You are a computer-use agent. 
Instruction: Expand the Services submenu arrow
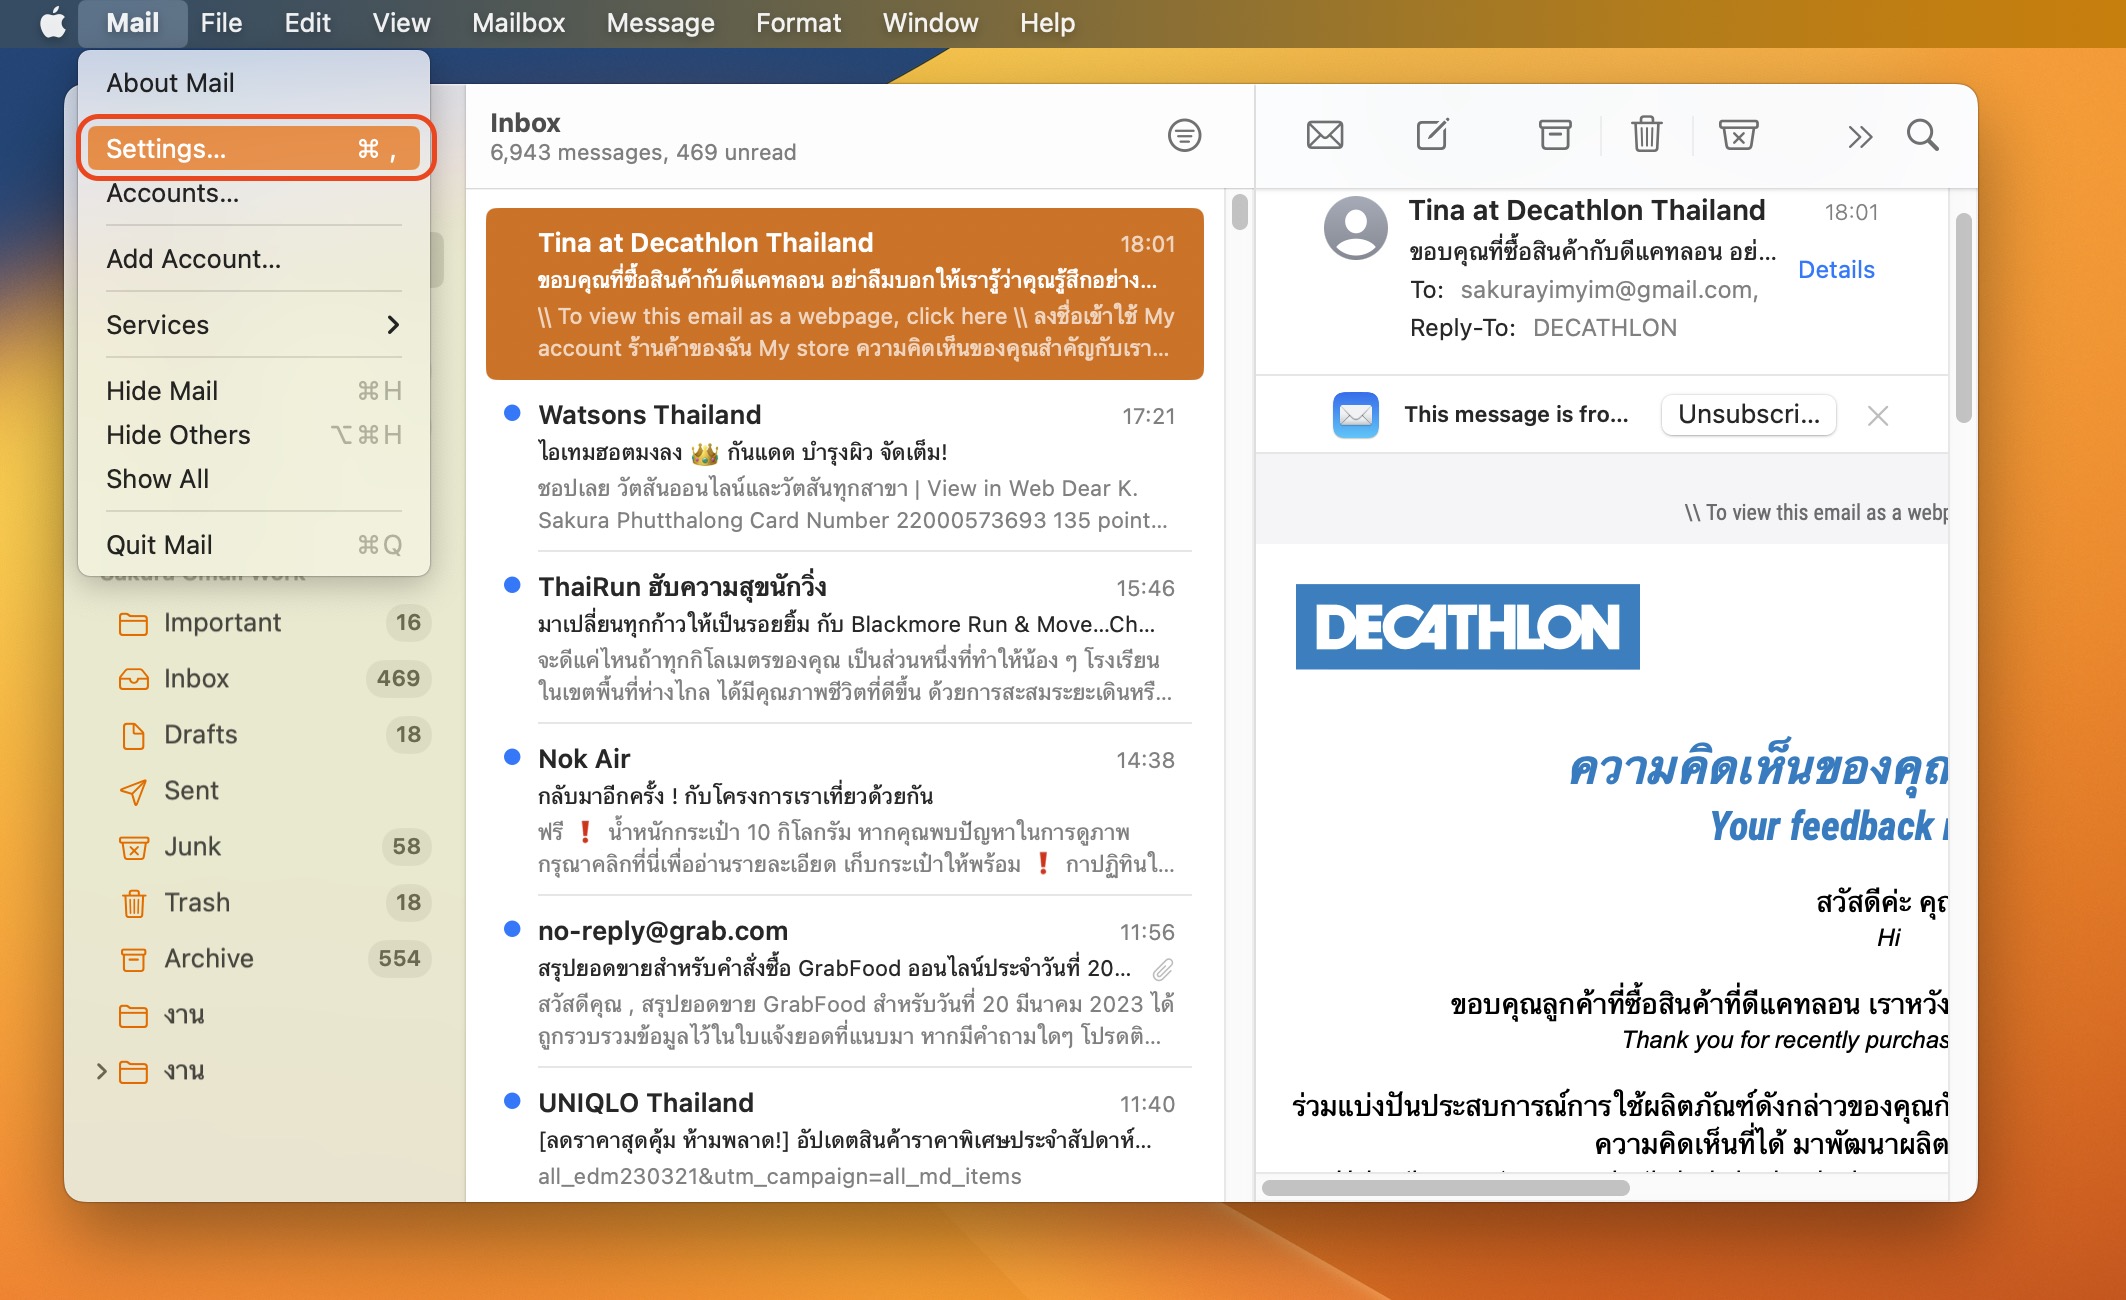[393, 325]
